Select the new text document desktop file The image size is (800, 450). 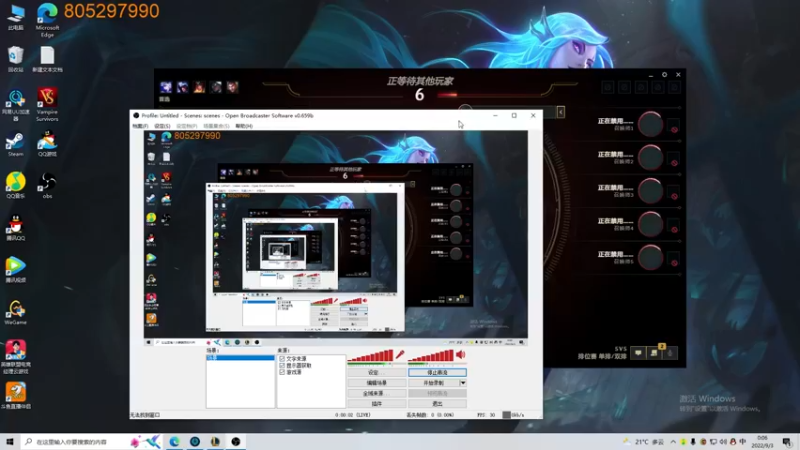(x=47, y=59)
